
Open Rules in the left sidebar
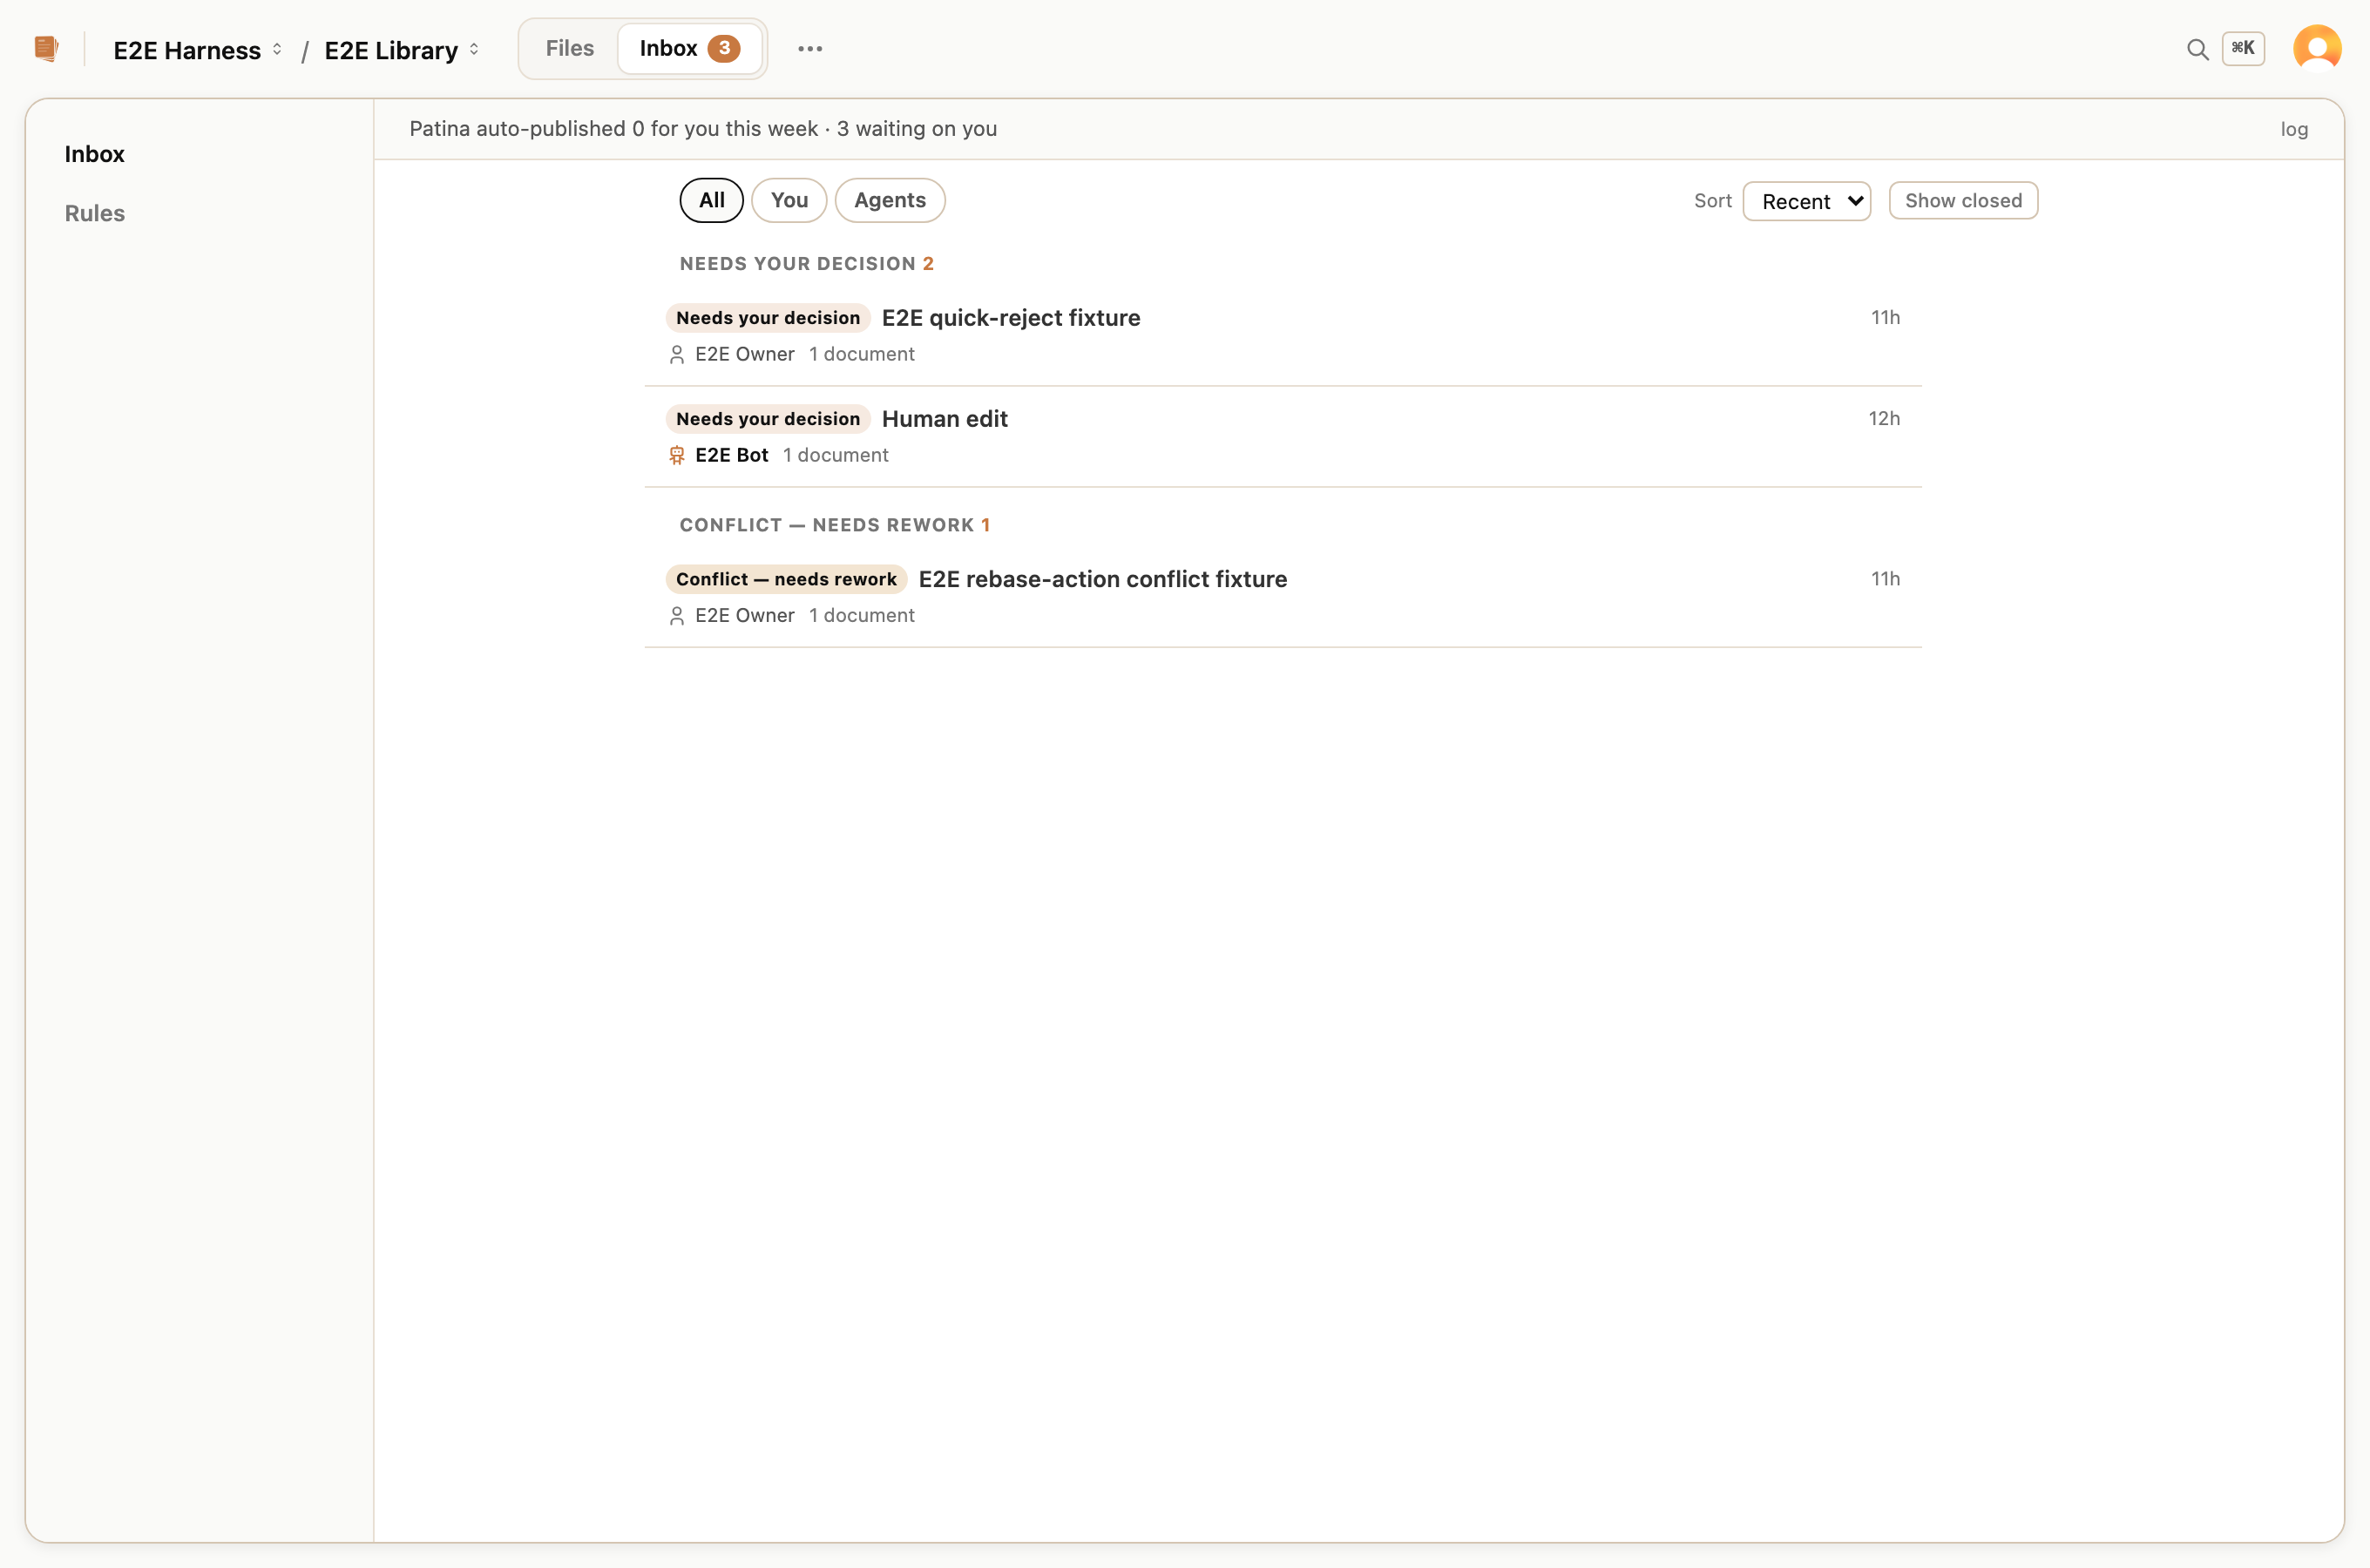94,213
